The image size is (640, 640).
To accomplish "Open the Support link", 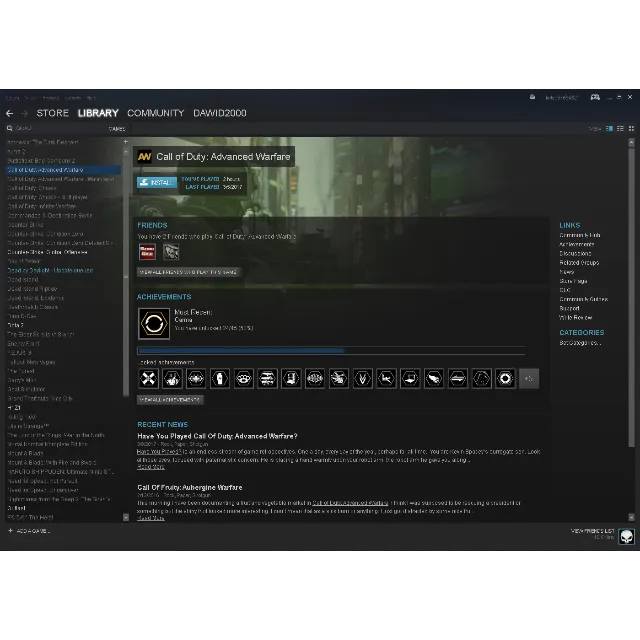I will pos(569,309).
